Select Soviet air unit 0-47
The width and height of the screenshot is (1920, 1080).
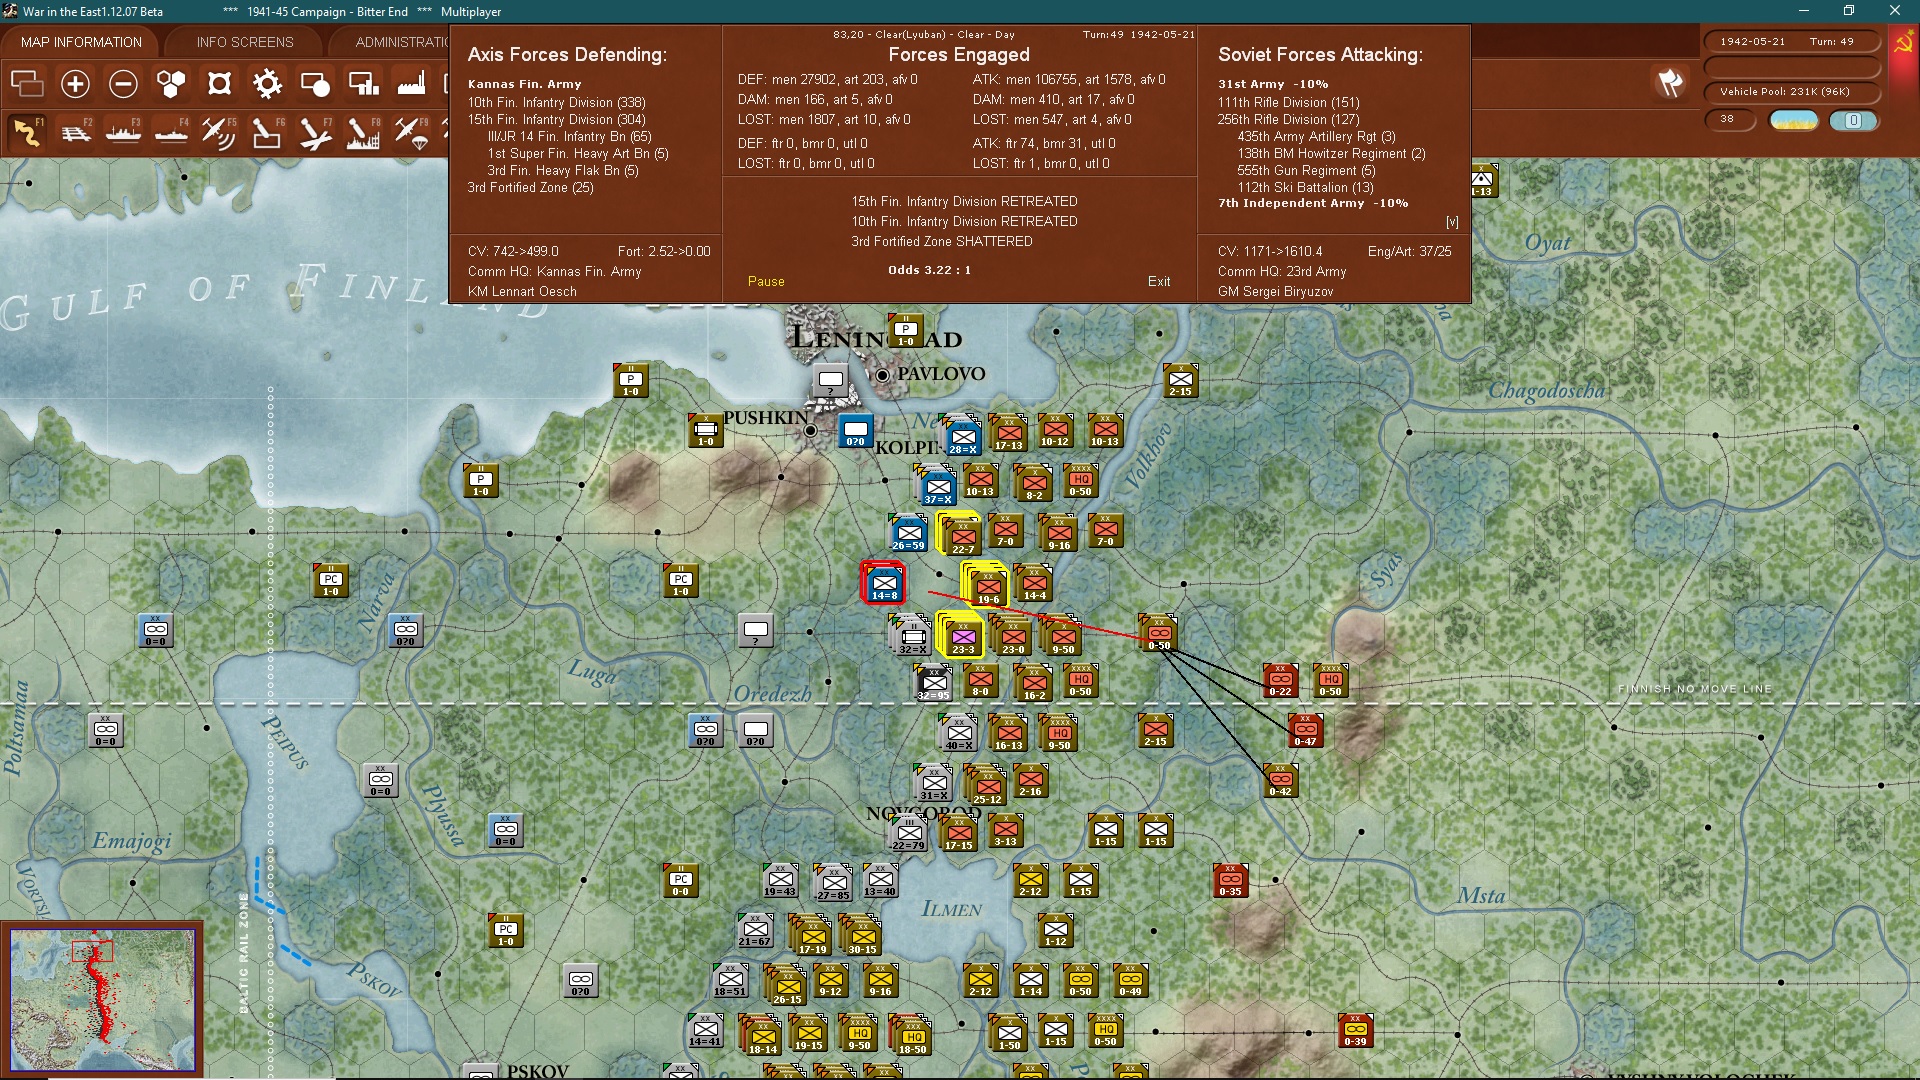pyautogui.click(x=1305, y=730)
